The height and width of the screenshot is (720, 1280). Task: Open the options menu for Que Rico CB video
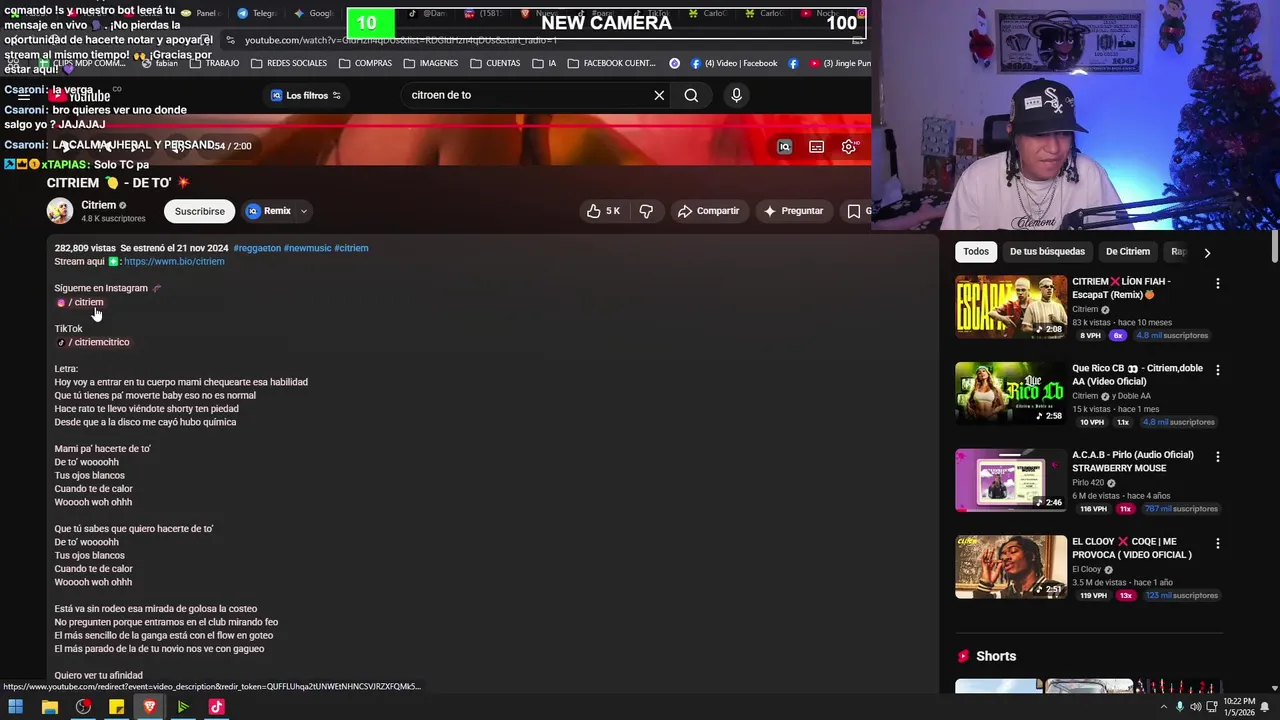(x=1217, y=370)
